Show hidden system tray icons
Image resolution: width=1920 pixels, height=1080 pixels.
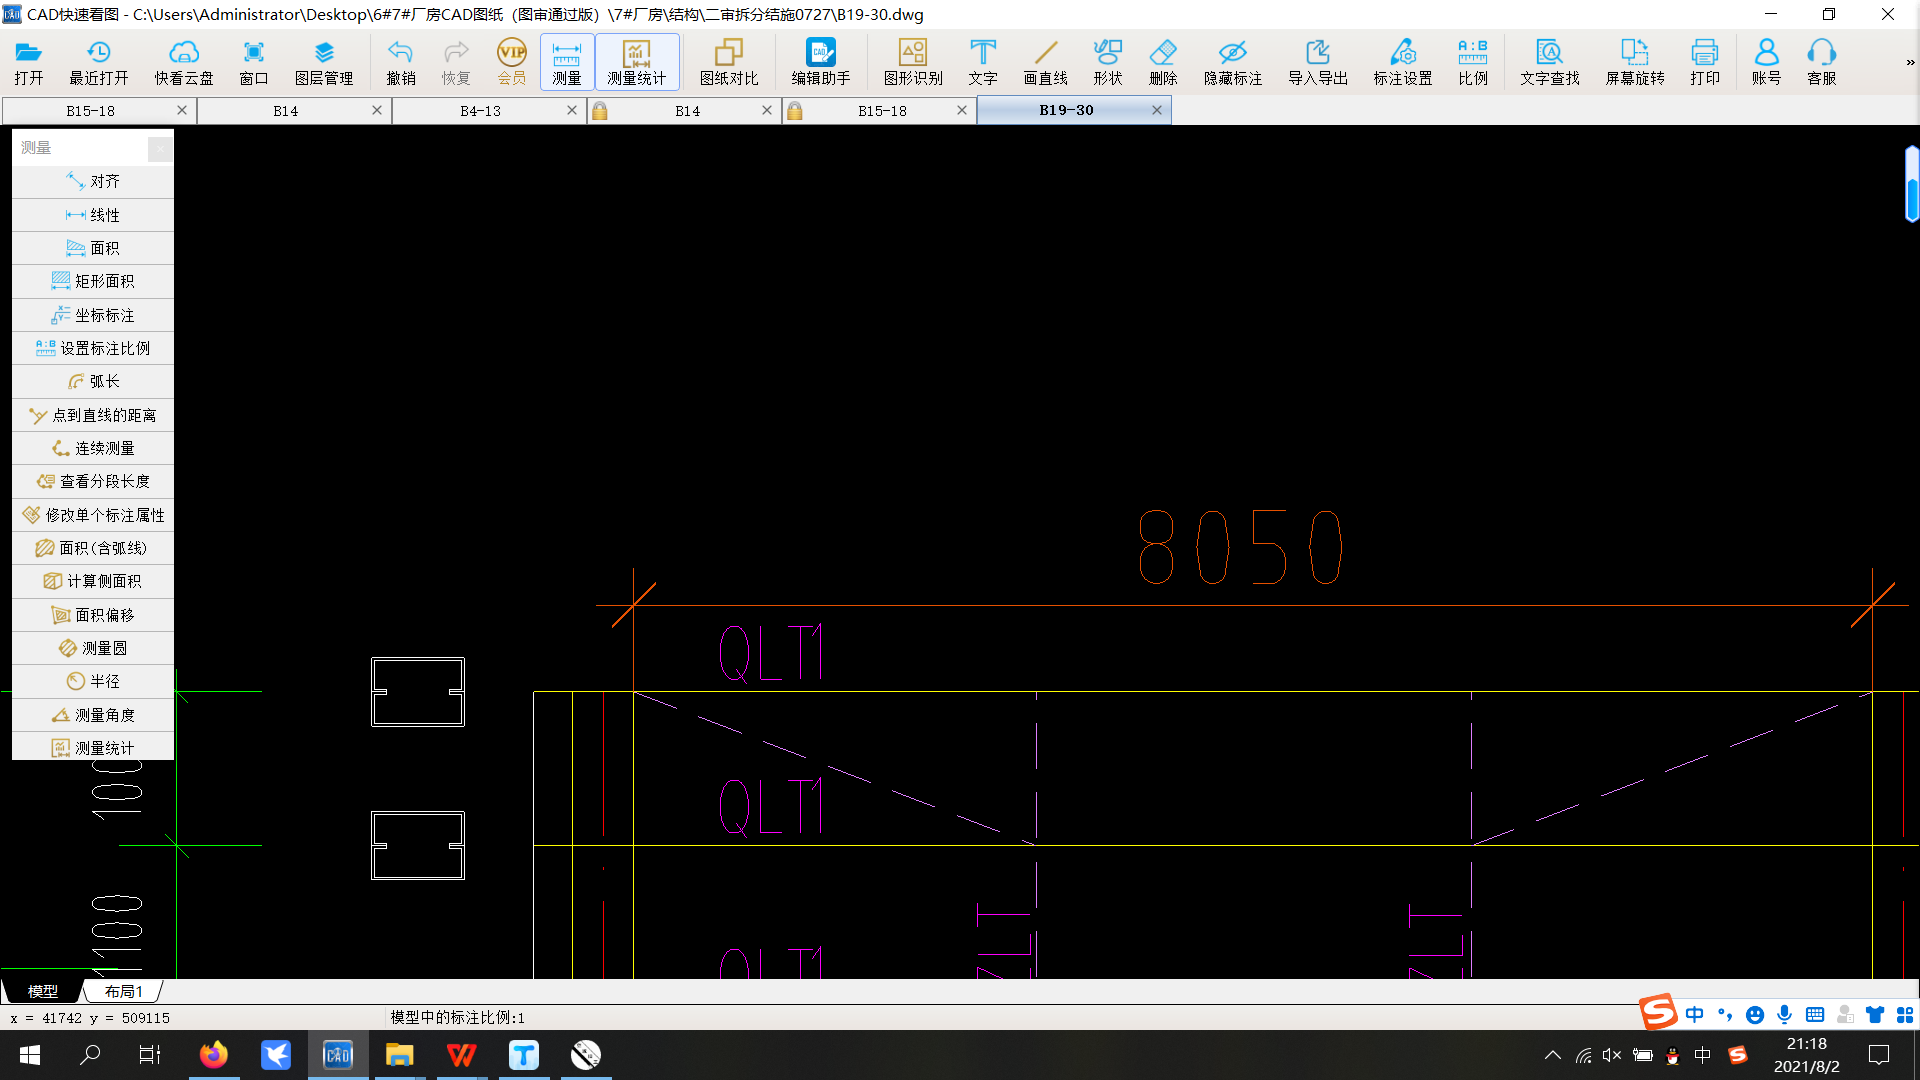1552,1055
